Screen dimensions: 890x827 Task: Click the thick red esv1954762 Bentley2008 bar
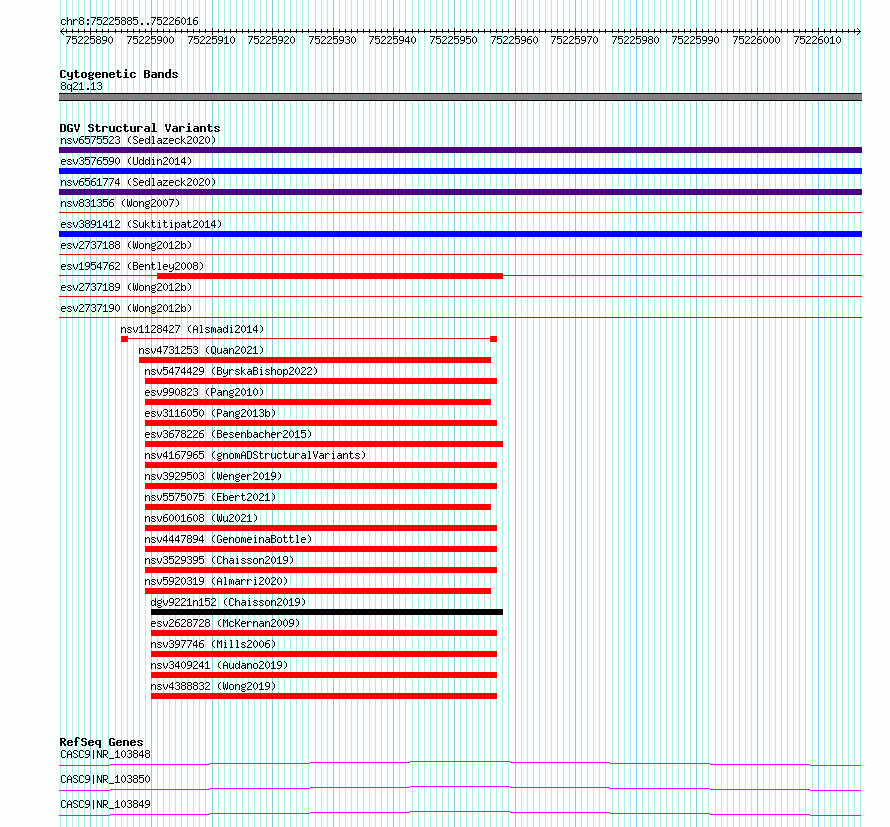pyautogui.click(x=330, y=276)
